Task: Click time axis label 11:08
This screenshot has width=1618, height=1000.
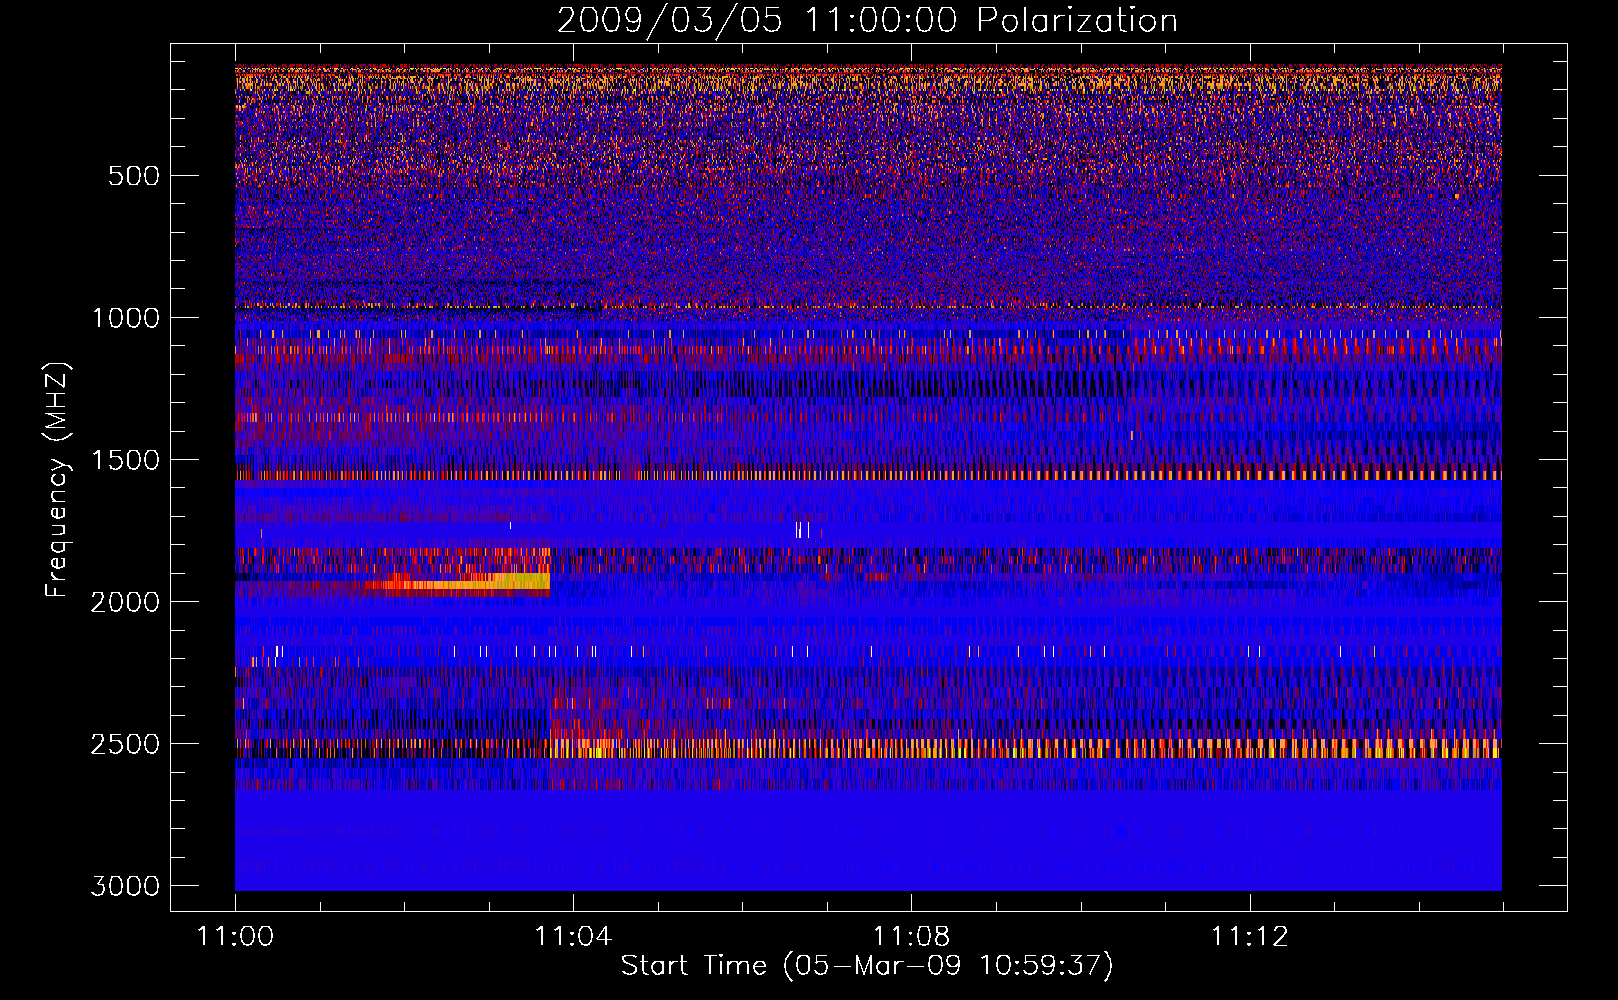Action: 911,937
